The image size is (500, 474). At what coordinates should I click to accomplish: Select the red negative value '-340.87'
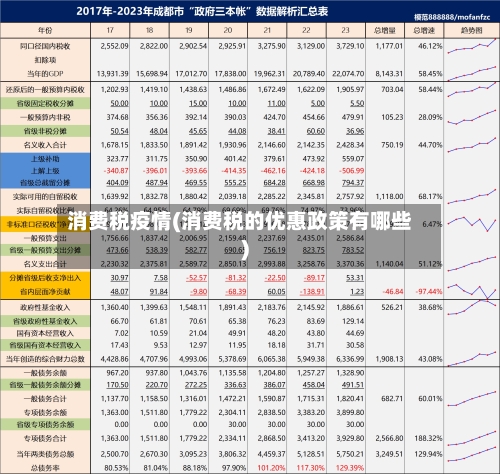pyautogui.click(x=116, y=171)
